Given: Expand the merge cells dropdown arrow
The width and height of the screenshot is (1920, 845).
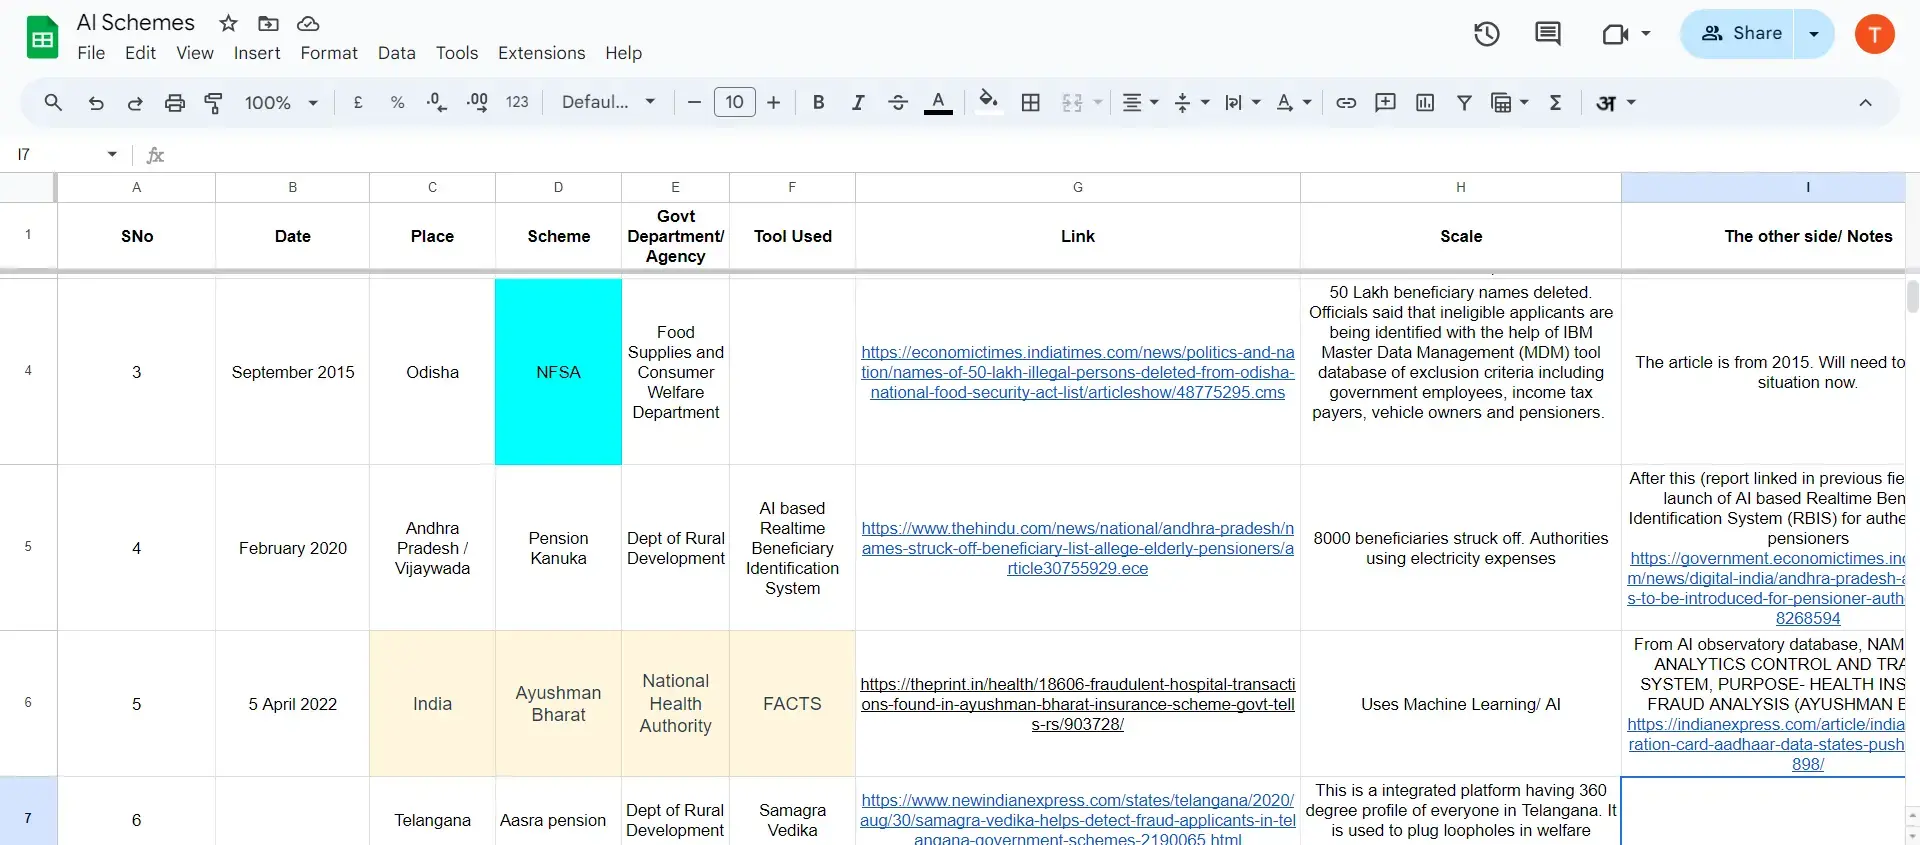Looking at the screenshot, I should click(x=1098, y=102).
